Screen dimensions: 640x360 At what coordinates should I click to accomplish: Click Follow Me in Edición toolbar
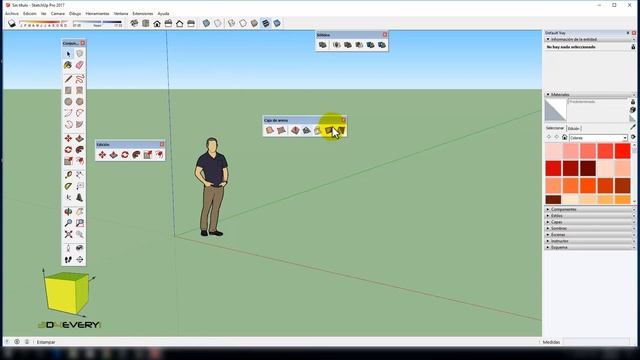click(136, 155)
